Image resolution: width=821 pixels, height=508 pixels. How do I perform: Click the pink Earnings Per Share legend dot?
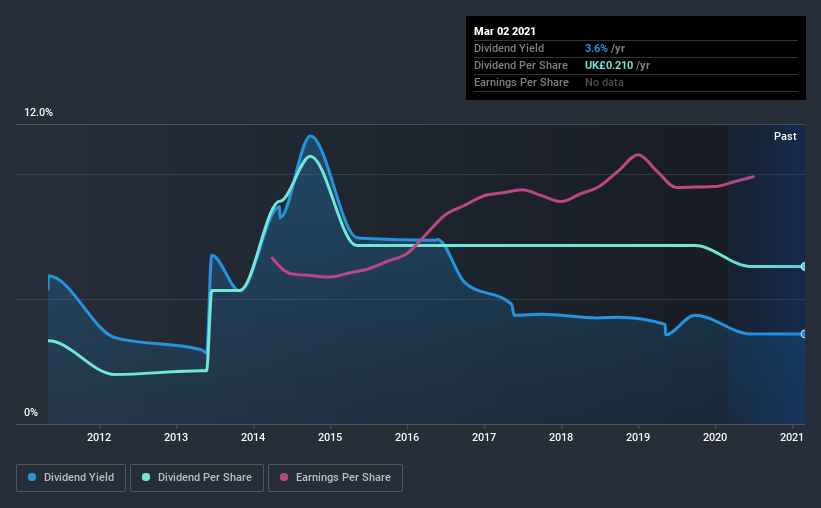click(x=284, y=478)
